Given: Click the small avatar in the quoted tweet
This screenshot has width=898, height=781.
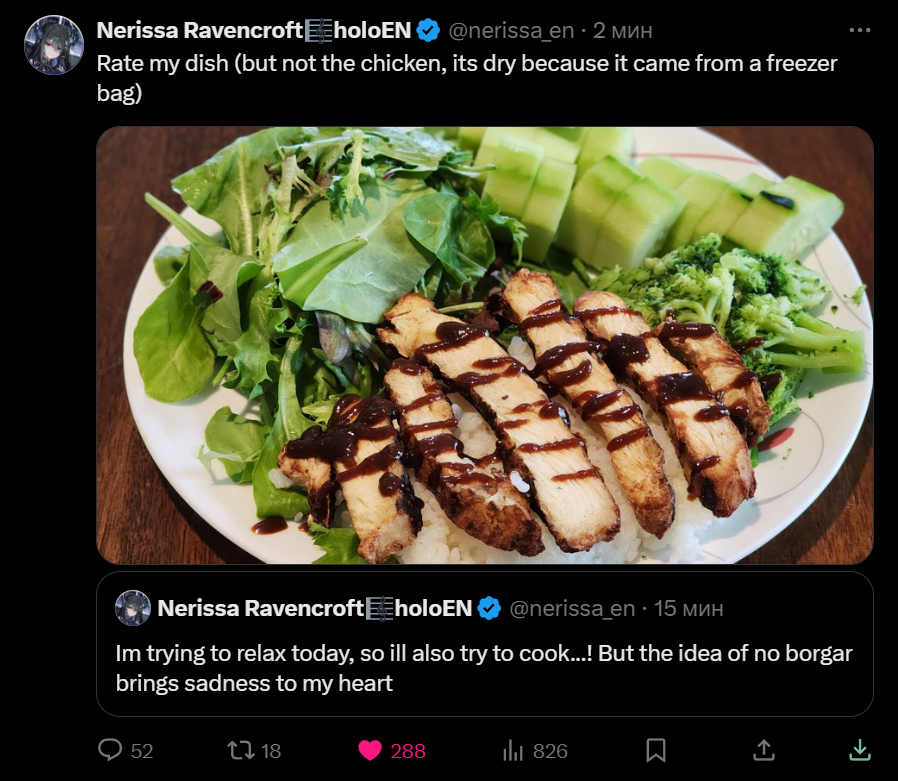Looking at the screenshot, I should (x=133, y=608).
